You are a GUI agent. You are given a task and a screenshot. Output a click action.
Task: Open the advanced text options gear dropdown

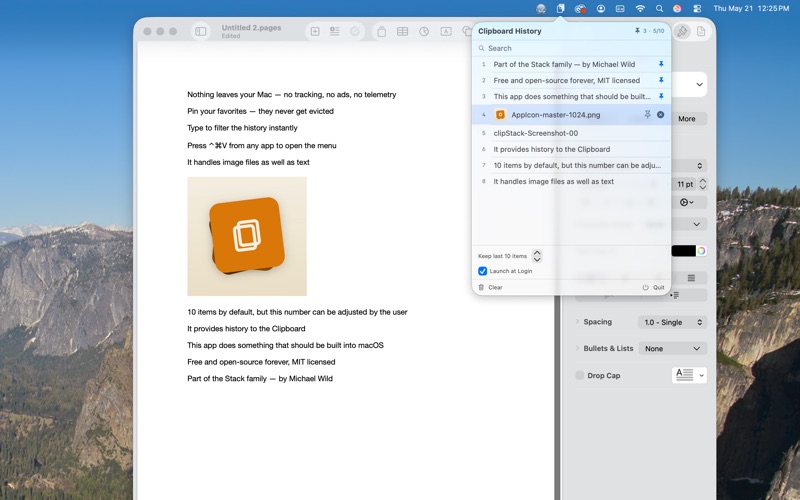pos(687,203)
